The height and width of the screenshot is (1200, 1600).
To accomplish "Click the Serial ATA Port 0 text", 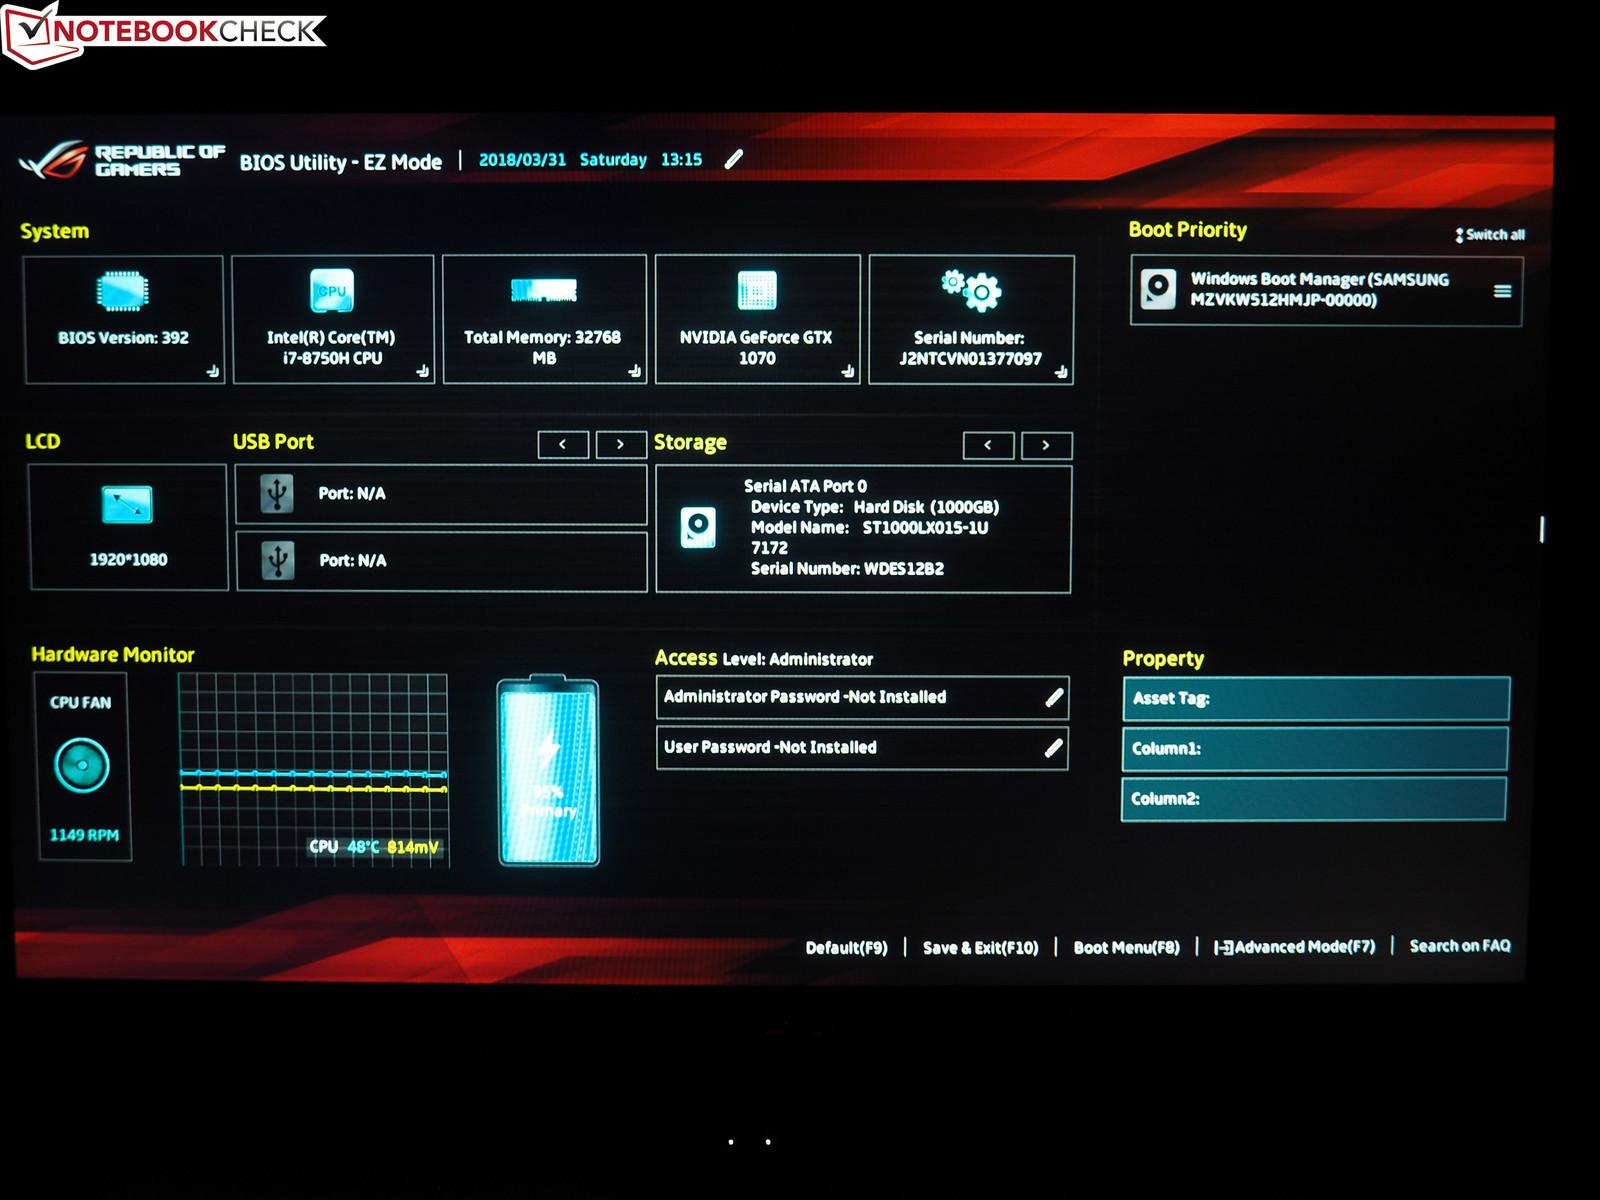I will (805, 486).
